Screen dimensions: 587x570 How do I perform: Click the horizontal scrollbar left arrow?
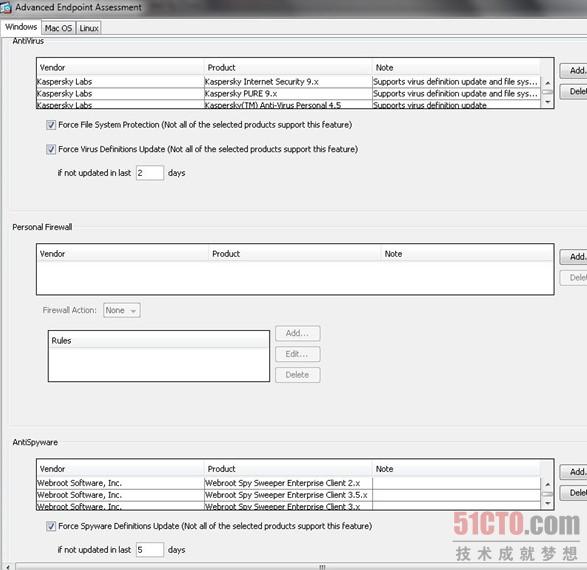pos(7,567)
